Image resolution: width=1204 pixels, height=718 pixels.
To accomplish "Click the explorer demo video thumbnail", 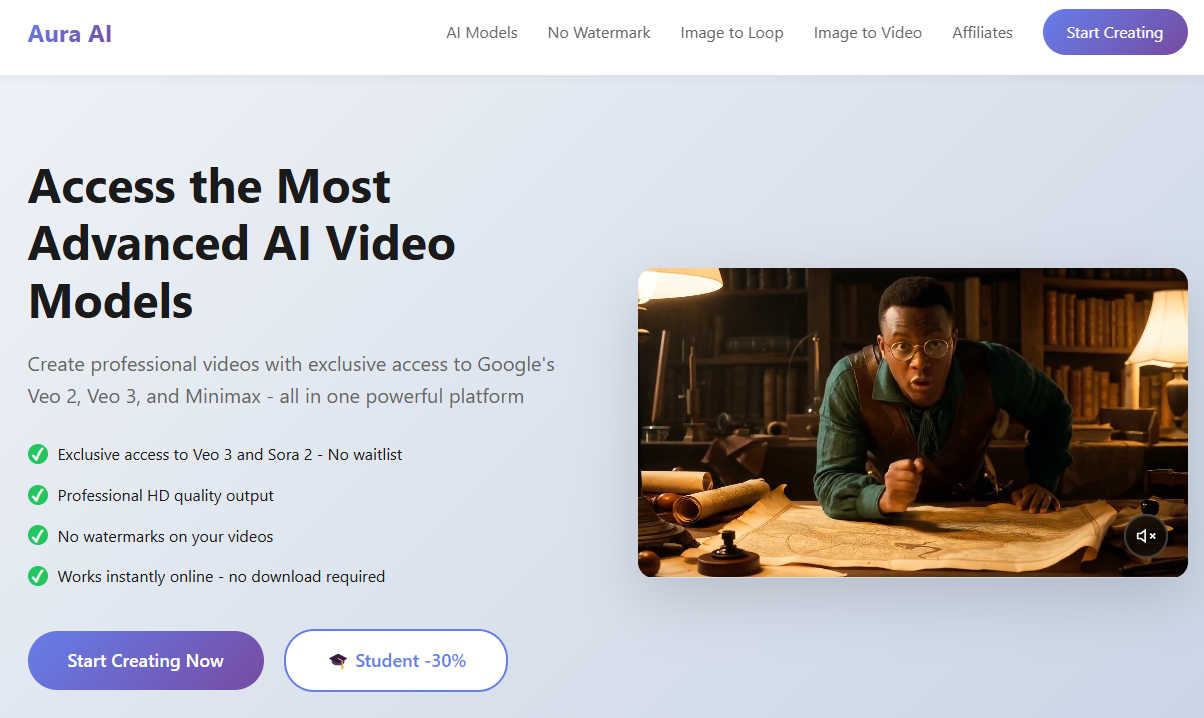I will [912, 420].
